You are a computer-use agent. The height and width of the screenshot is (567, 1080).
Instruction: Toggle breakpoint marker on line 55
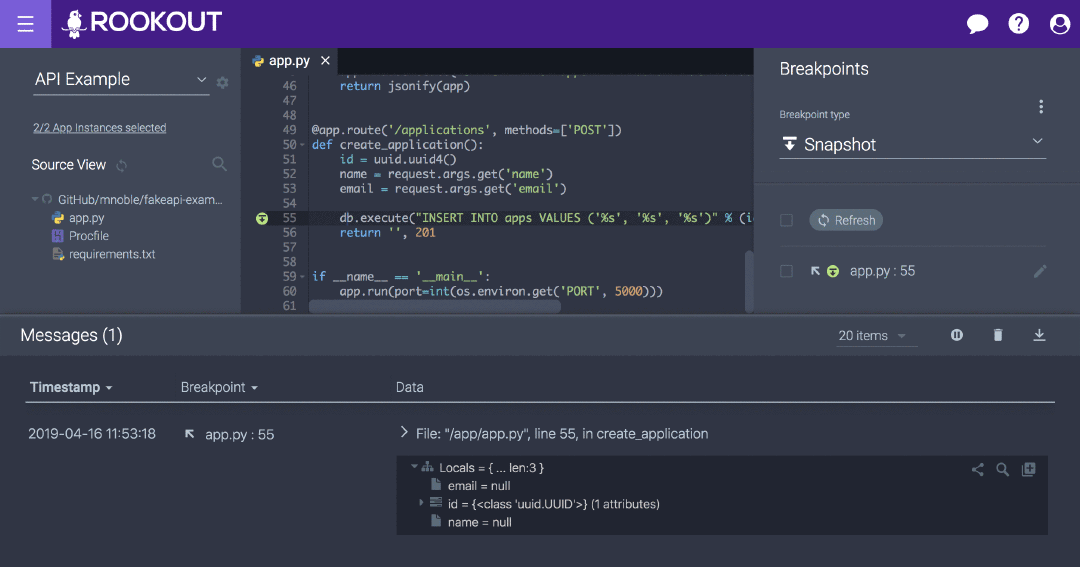point(262,218)
